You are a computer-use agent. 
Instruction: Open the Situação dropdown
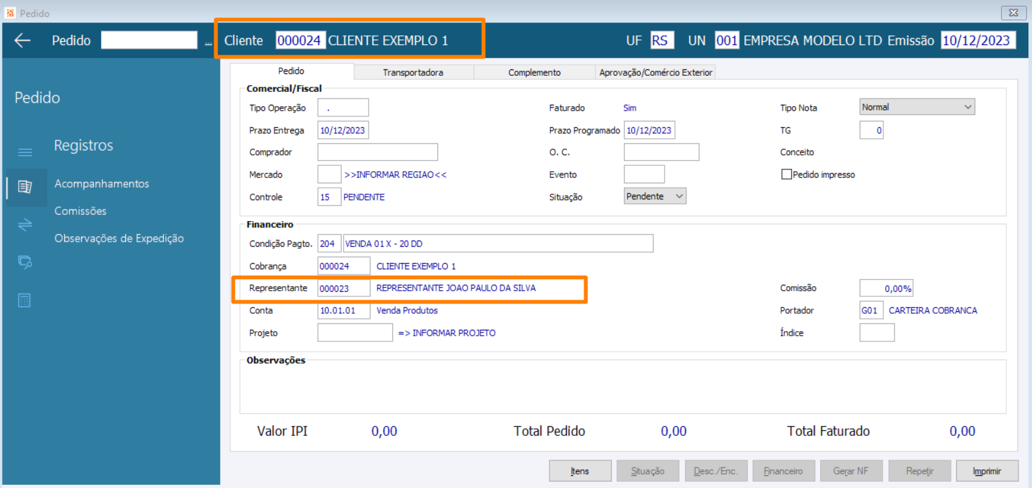pos(655,196)
